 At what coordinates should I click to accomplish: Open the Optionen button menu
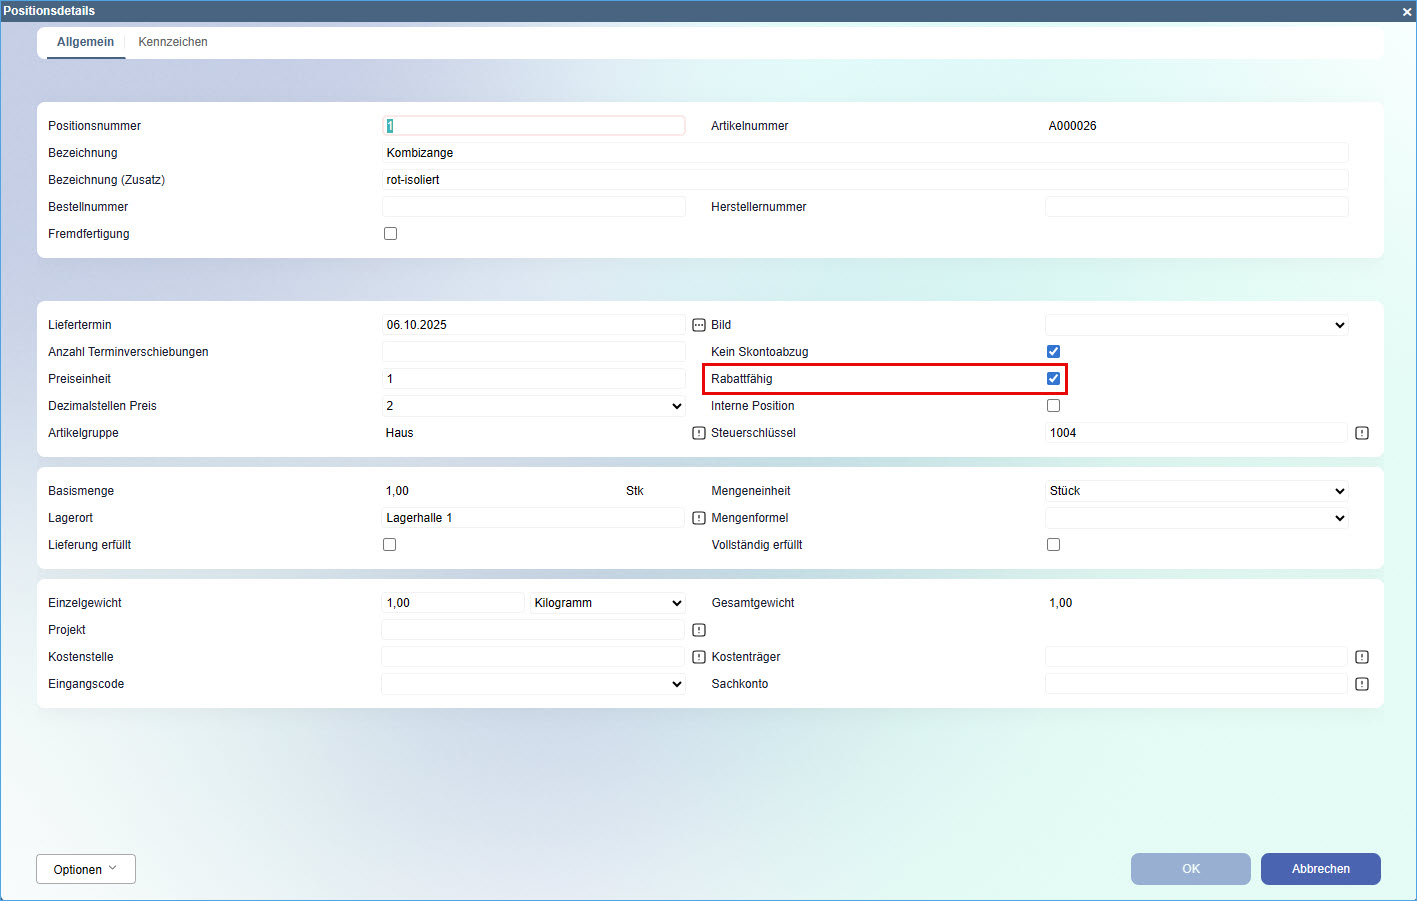click(86, 869)
